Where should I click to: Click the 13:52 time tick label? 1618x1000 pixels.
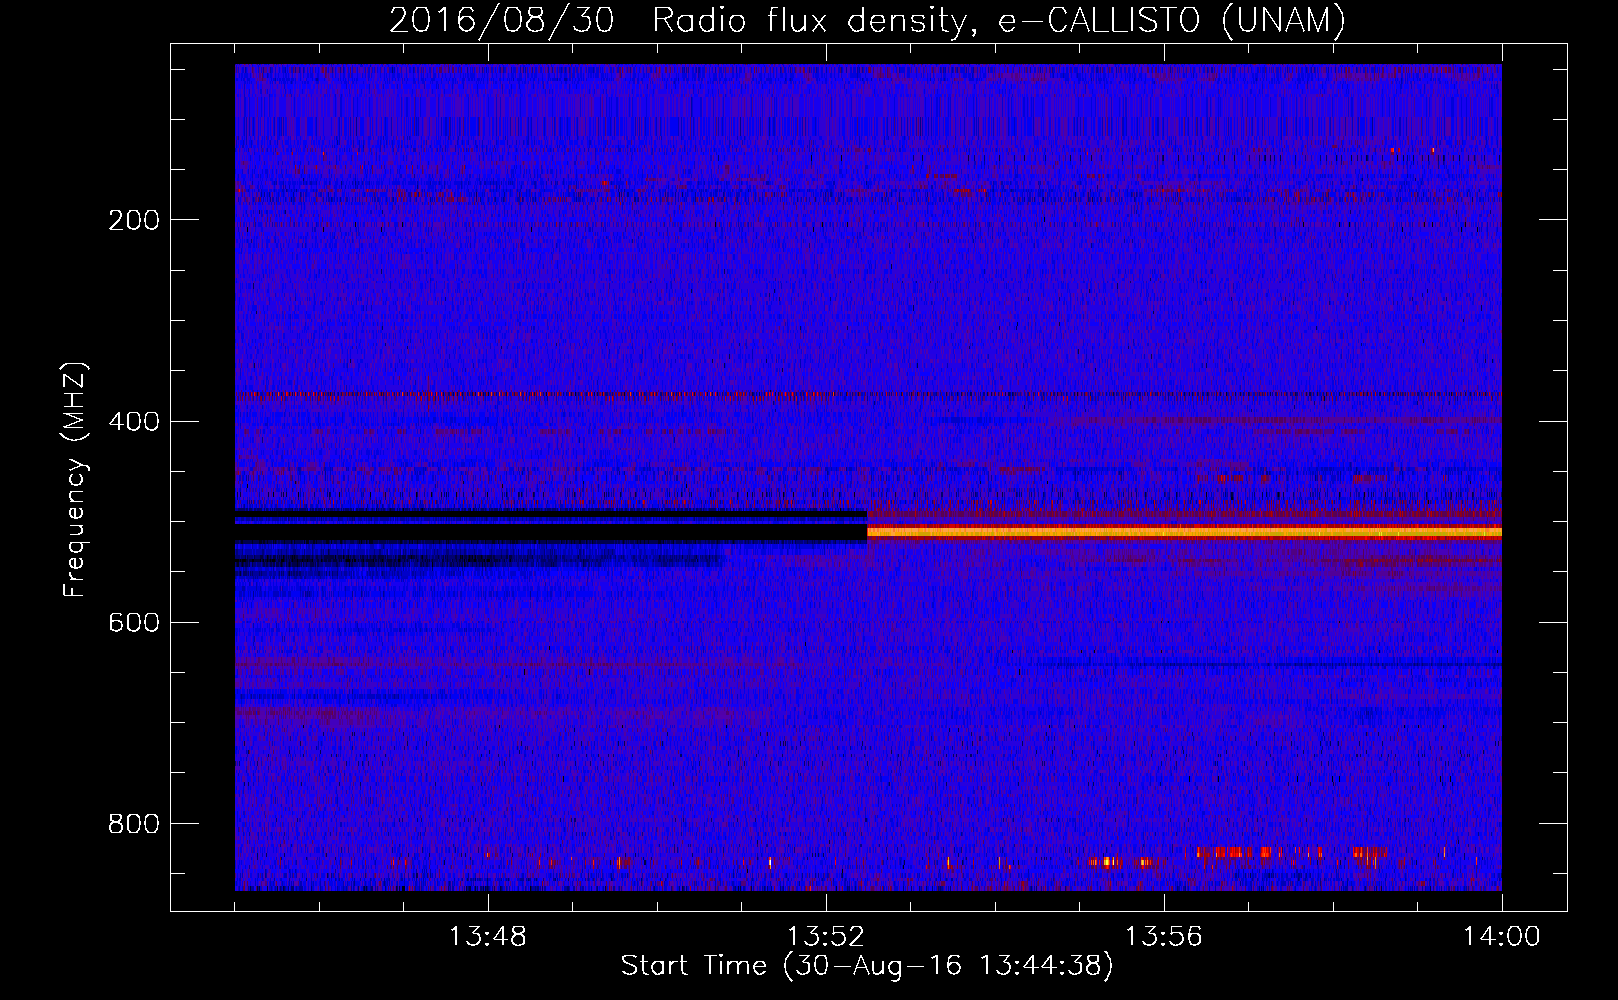[x=826, y=937]
